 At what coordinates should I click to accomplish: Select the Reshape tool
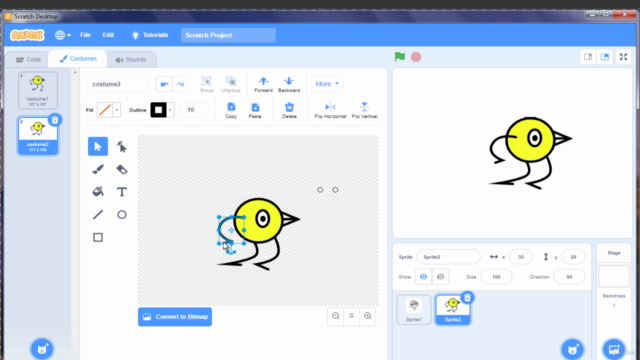point(122,147)
